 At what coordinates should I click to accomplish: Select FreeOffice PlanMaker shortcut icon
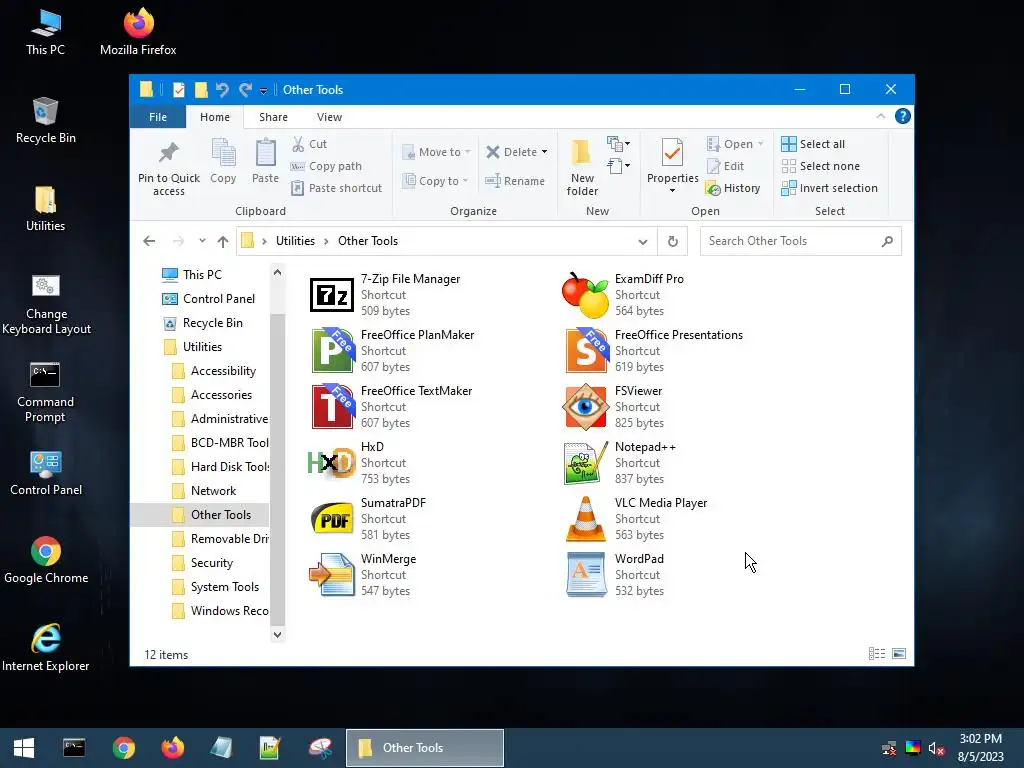(x=332, y=351)
